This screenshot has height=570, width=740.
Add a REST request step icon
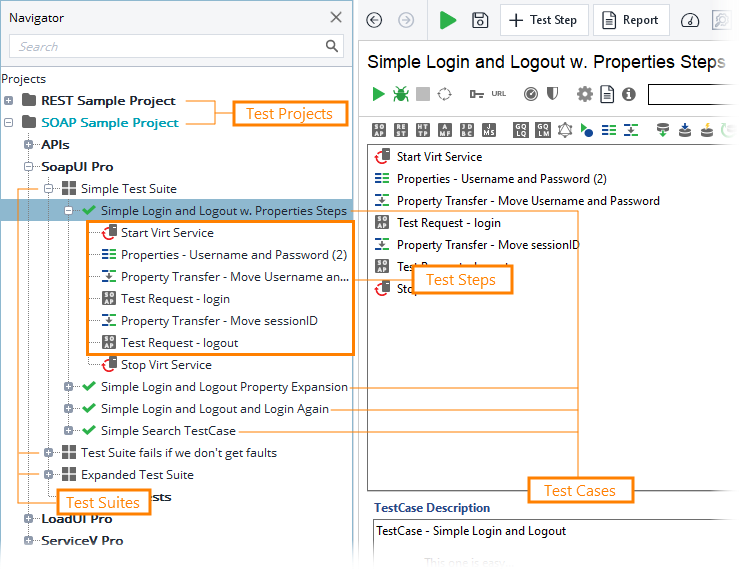401,130
